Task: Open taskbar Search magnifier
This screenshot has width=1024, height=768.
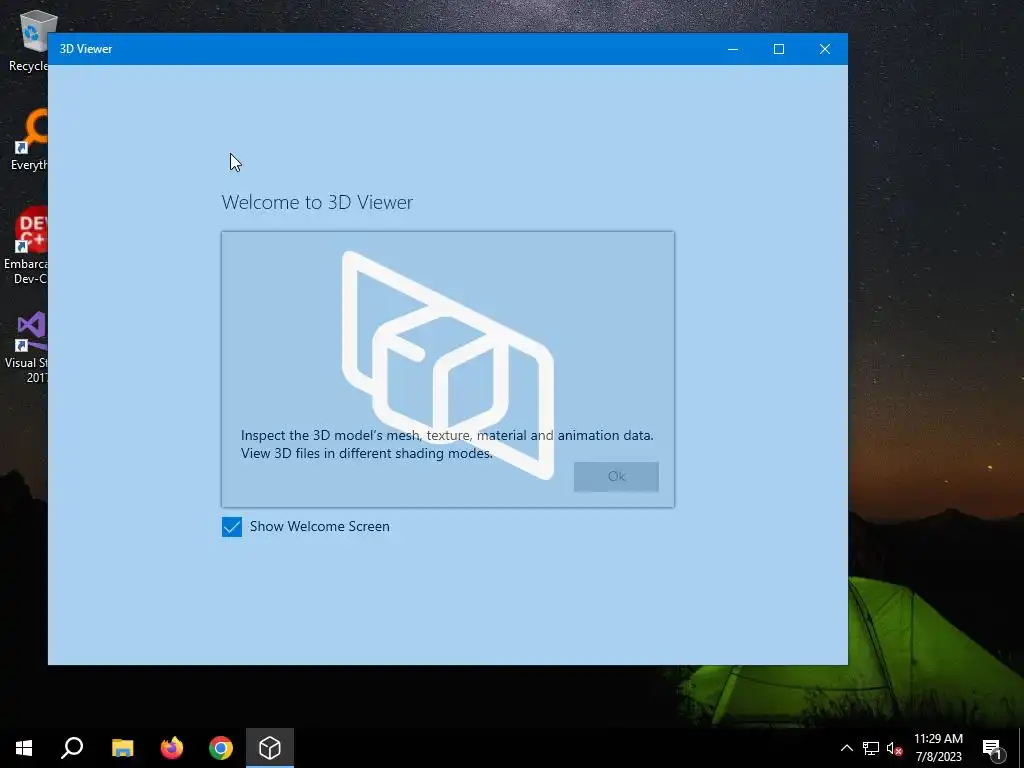Action: click(72, 748)
